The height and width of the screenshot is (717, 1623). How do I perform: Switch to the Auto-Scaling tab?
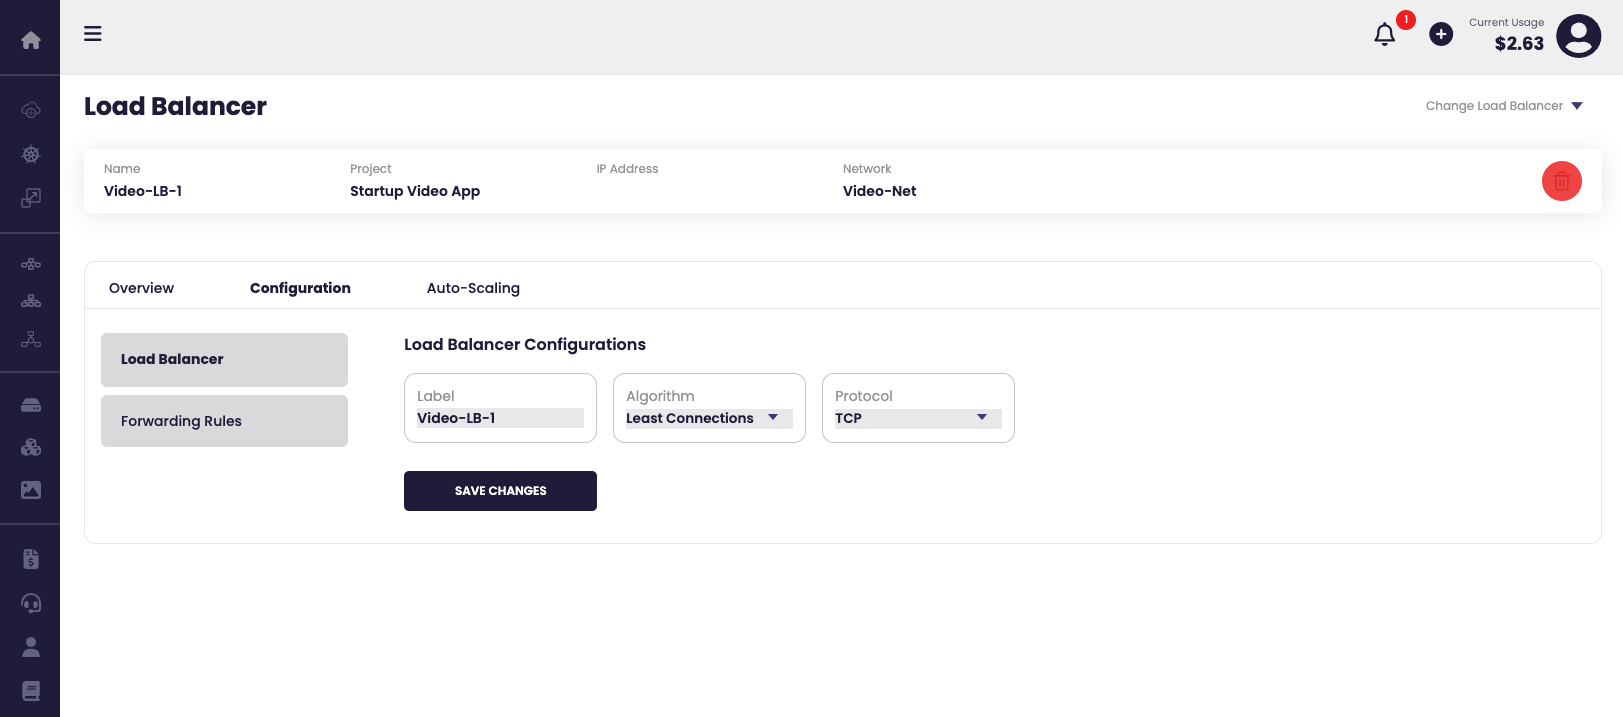coord(473,288)
